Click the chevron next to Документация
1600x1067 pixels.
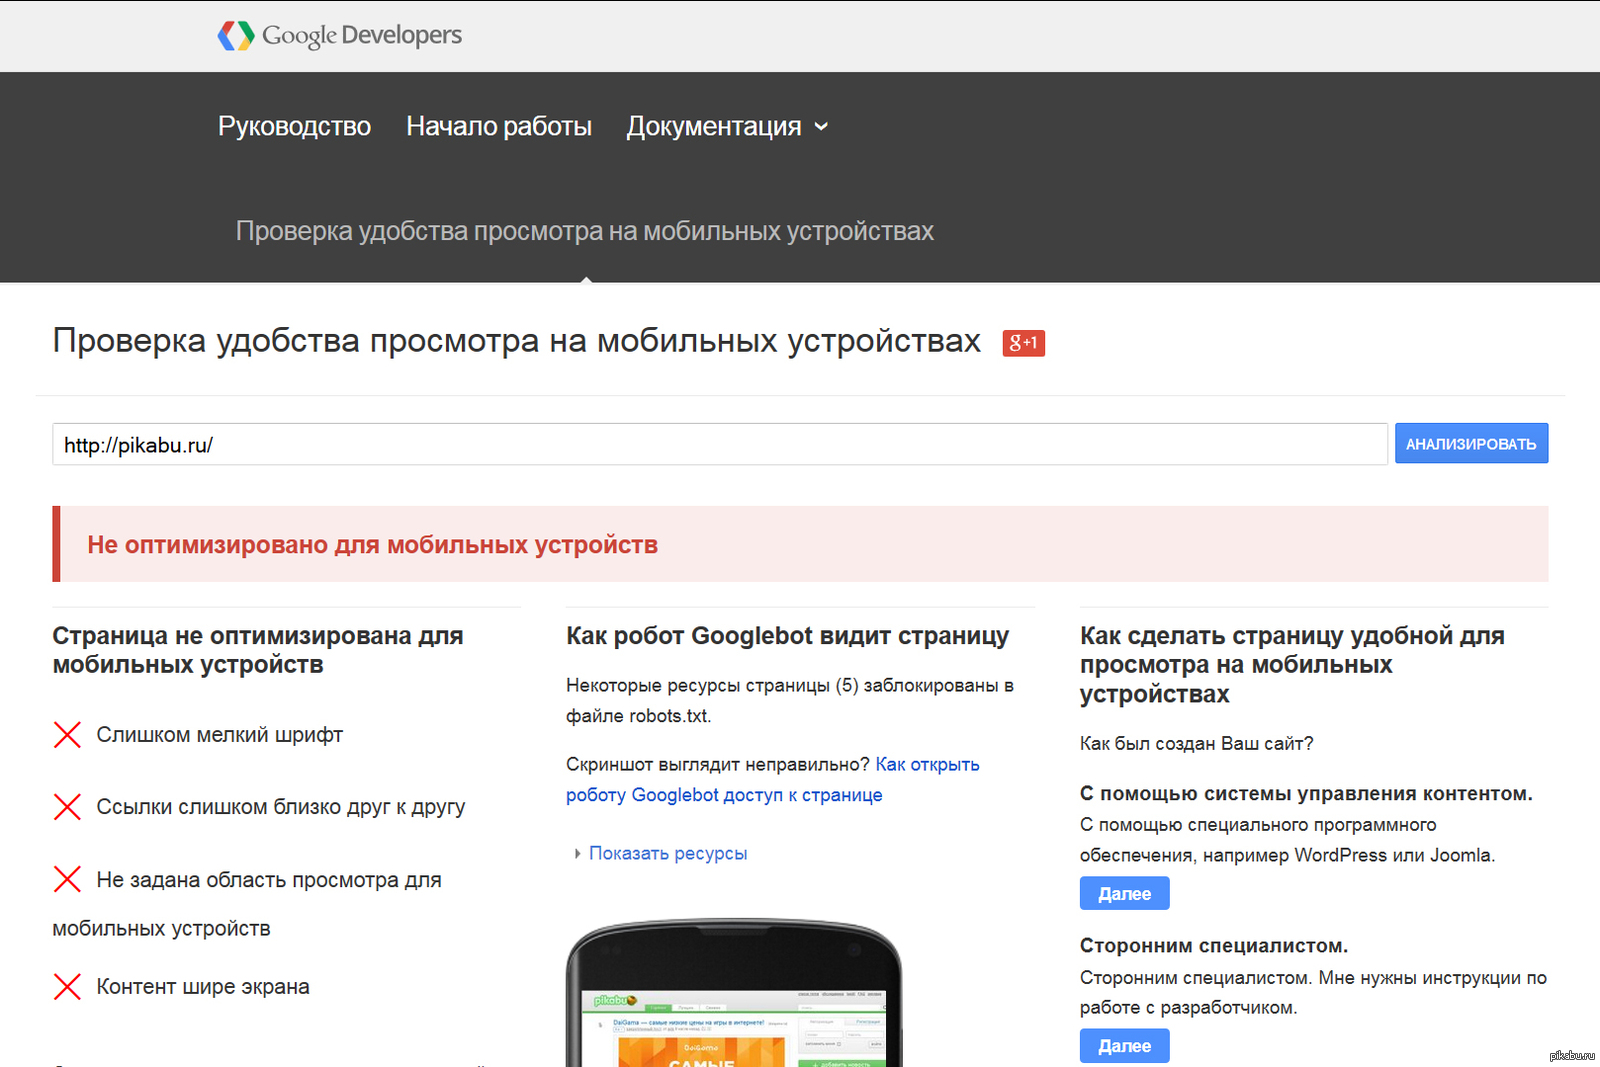coord(821,127)
